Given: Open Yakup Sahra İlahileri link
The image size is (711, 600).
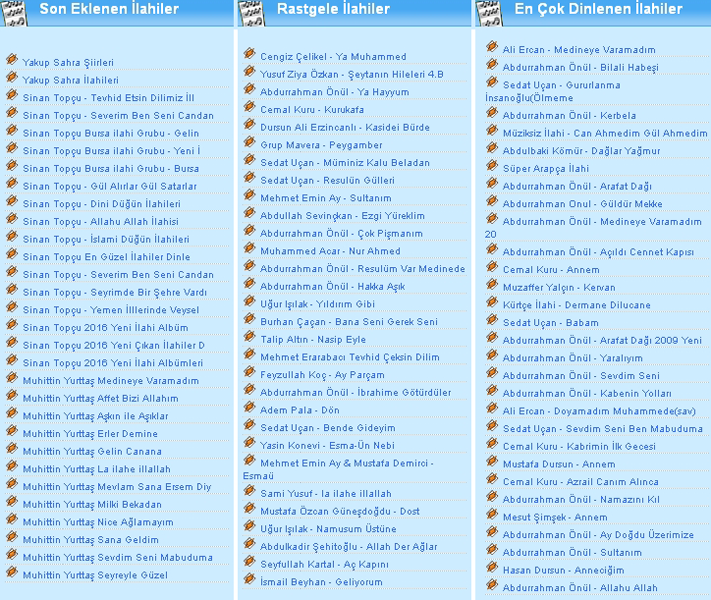Looking at the screenshot, I should [x=71, y=80].
